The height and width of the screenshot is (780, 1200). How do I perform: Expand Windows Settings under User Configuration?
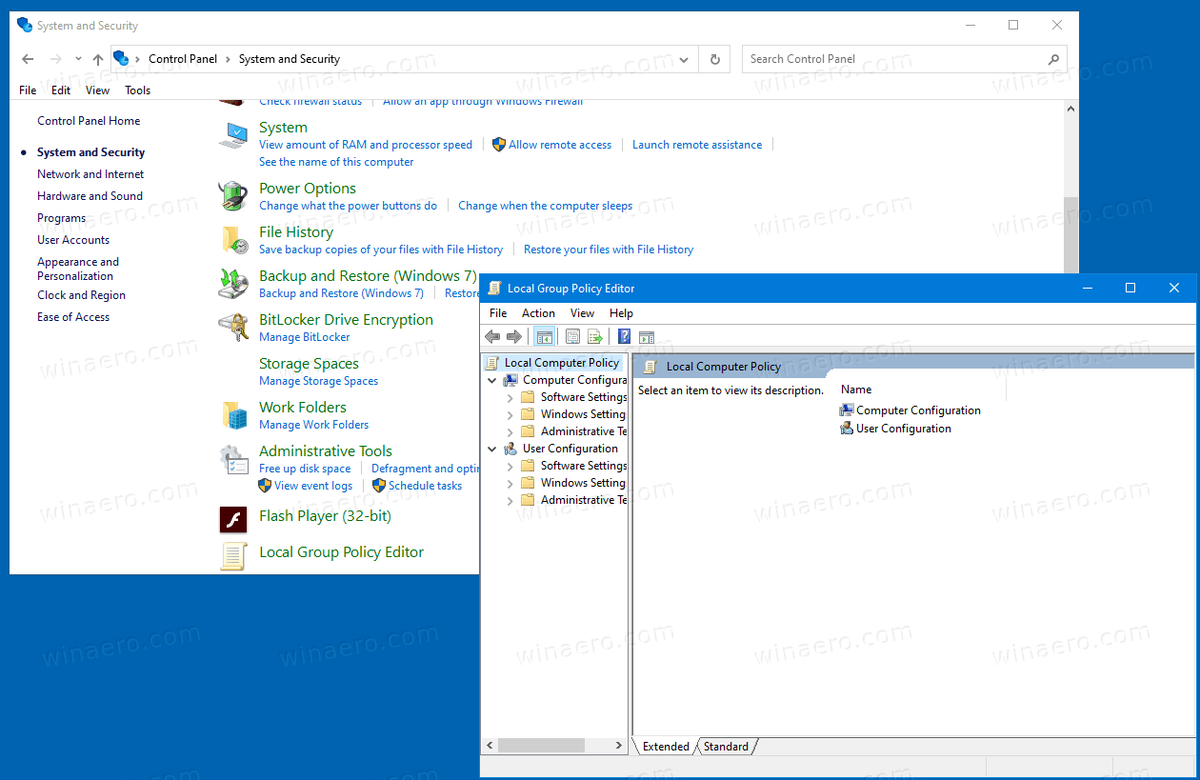(x=510, y=483)
